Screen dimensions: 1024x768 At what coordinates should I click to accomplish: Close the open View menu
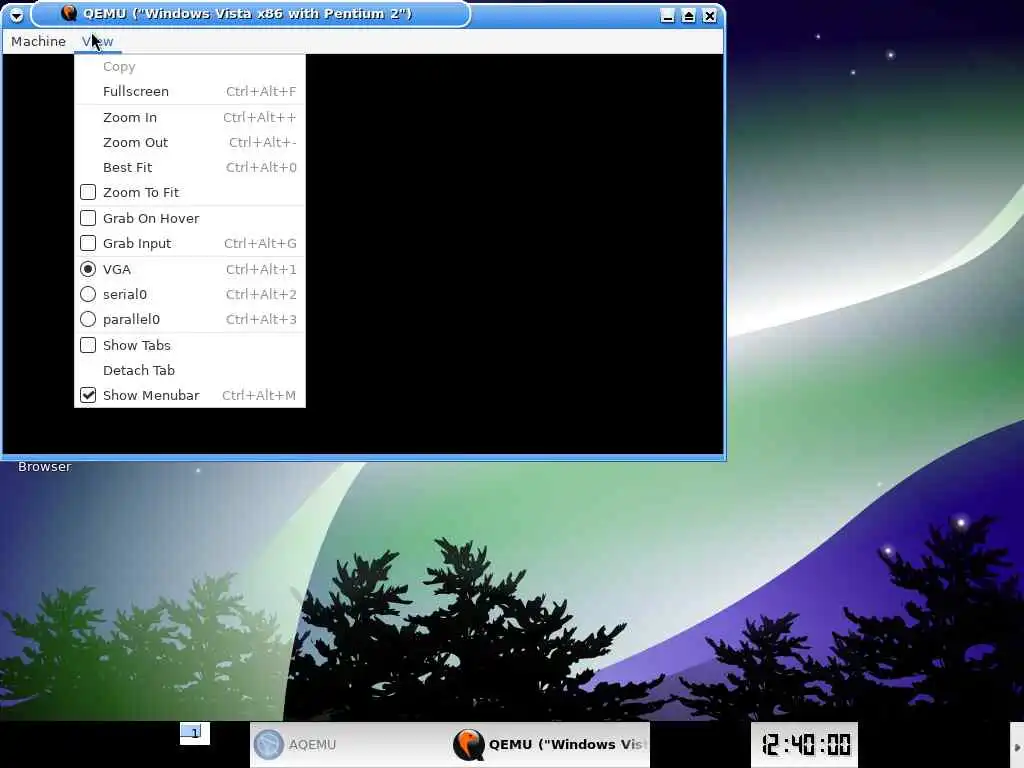pyautogui.click(x=97, y=41)
